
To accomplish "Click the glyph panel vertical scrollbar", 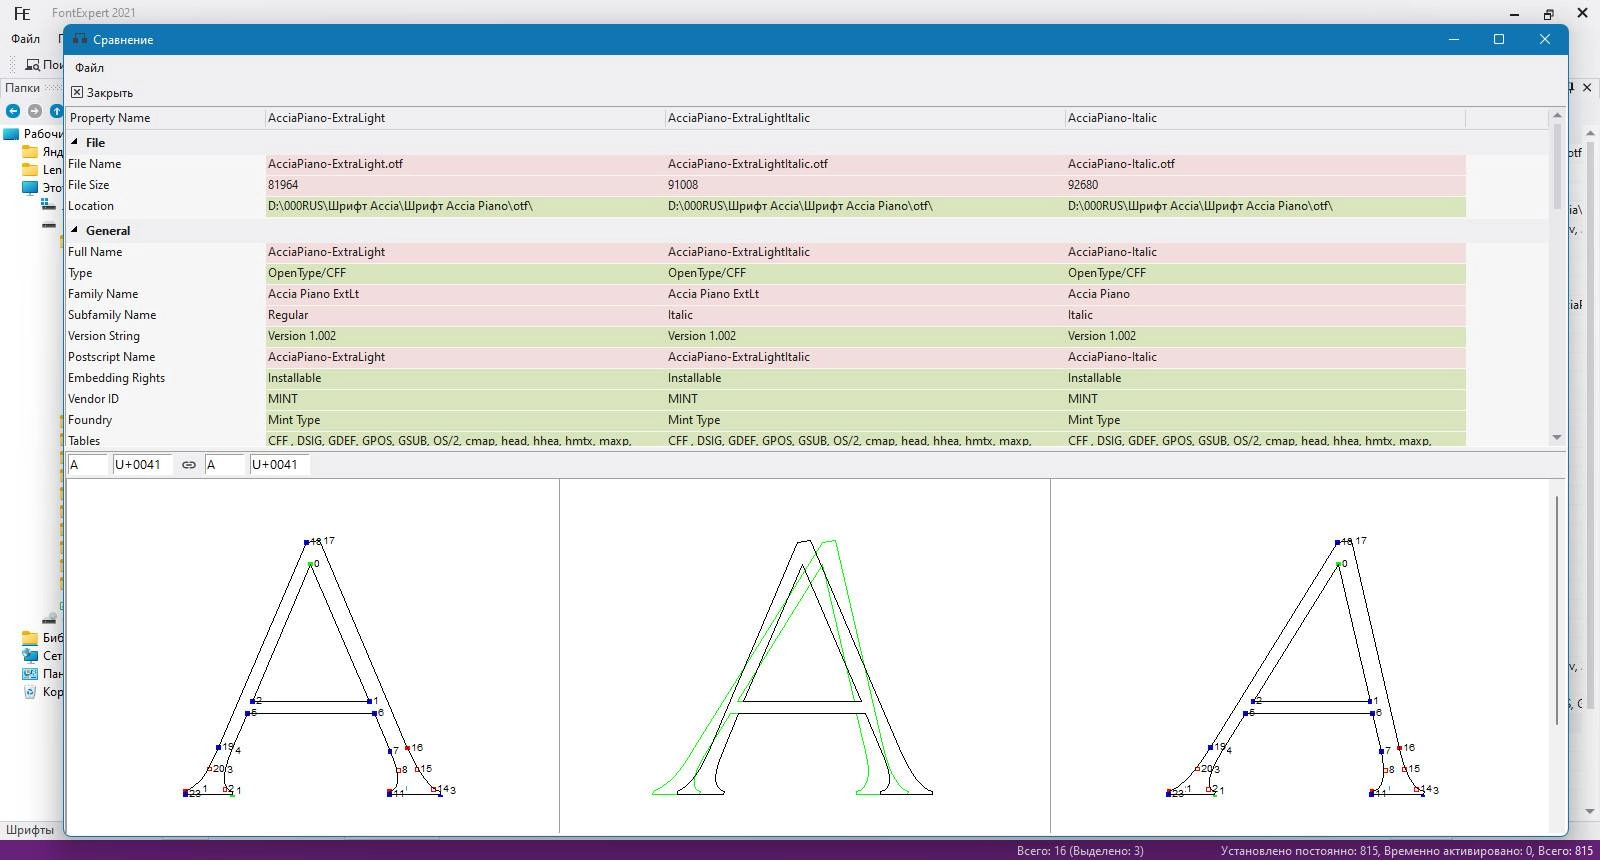I will coord(1557,610).
